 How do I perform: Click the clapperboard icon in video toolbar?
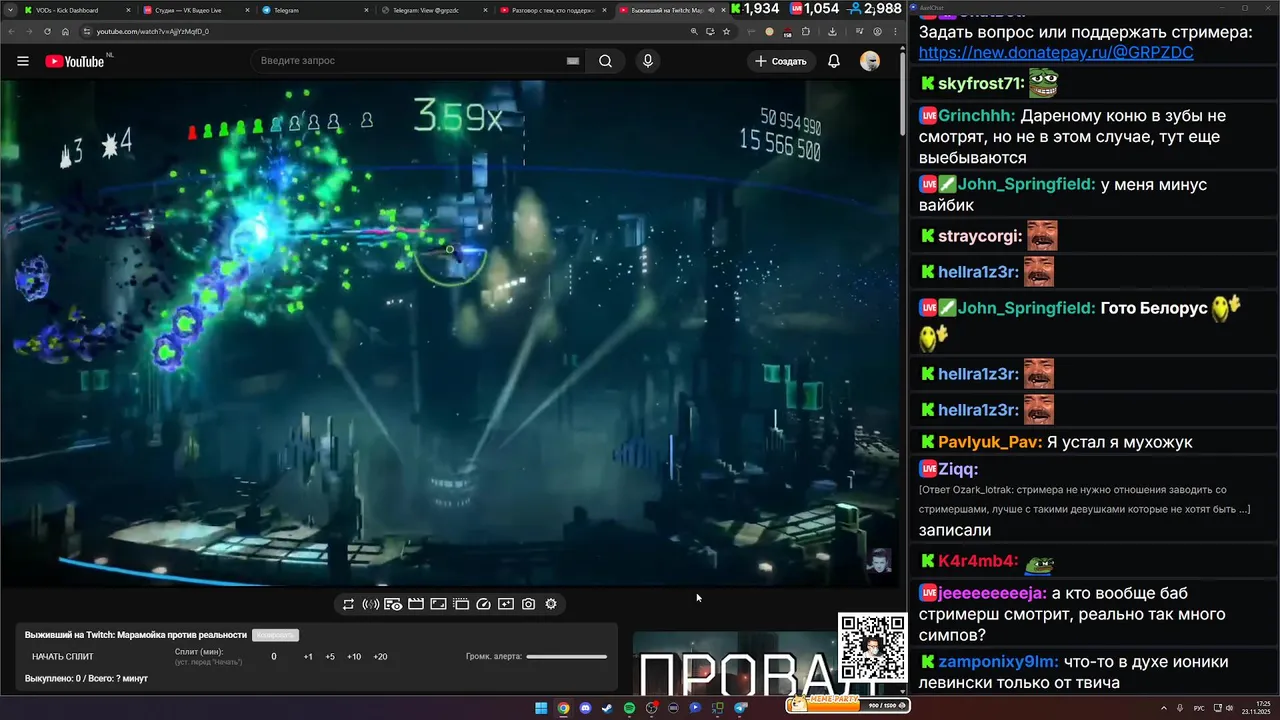pyautogui.click(x=416, y=604)
